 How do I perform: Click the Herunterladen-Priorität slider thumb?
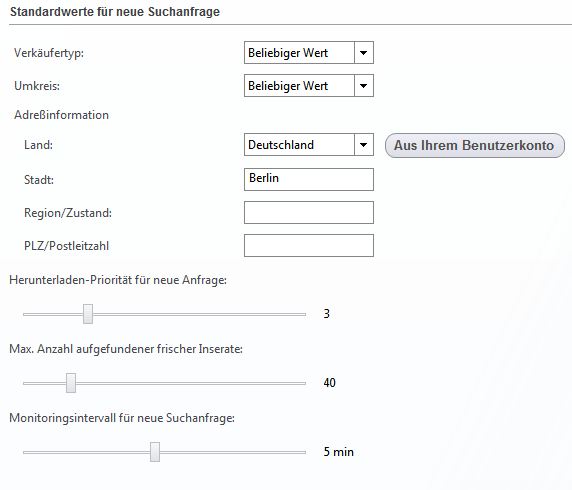tap(88, 314)
